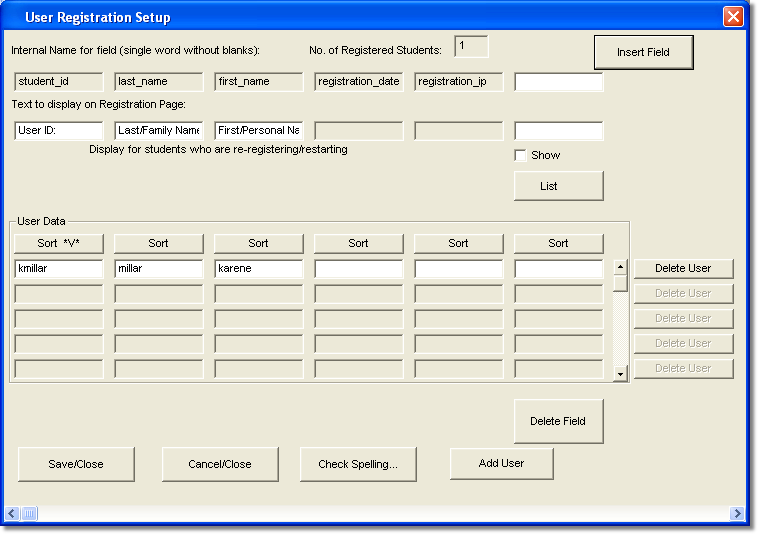Click the 'Text to display on Registration Page:' label
The width and height of the screenshot is (763, 536).
click(x=99, y=104)
